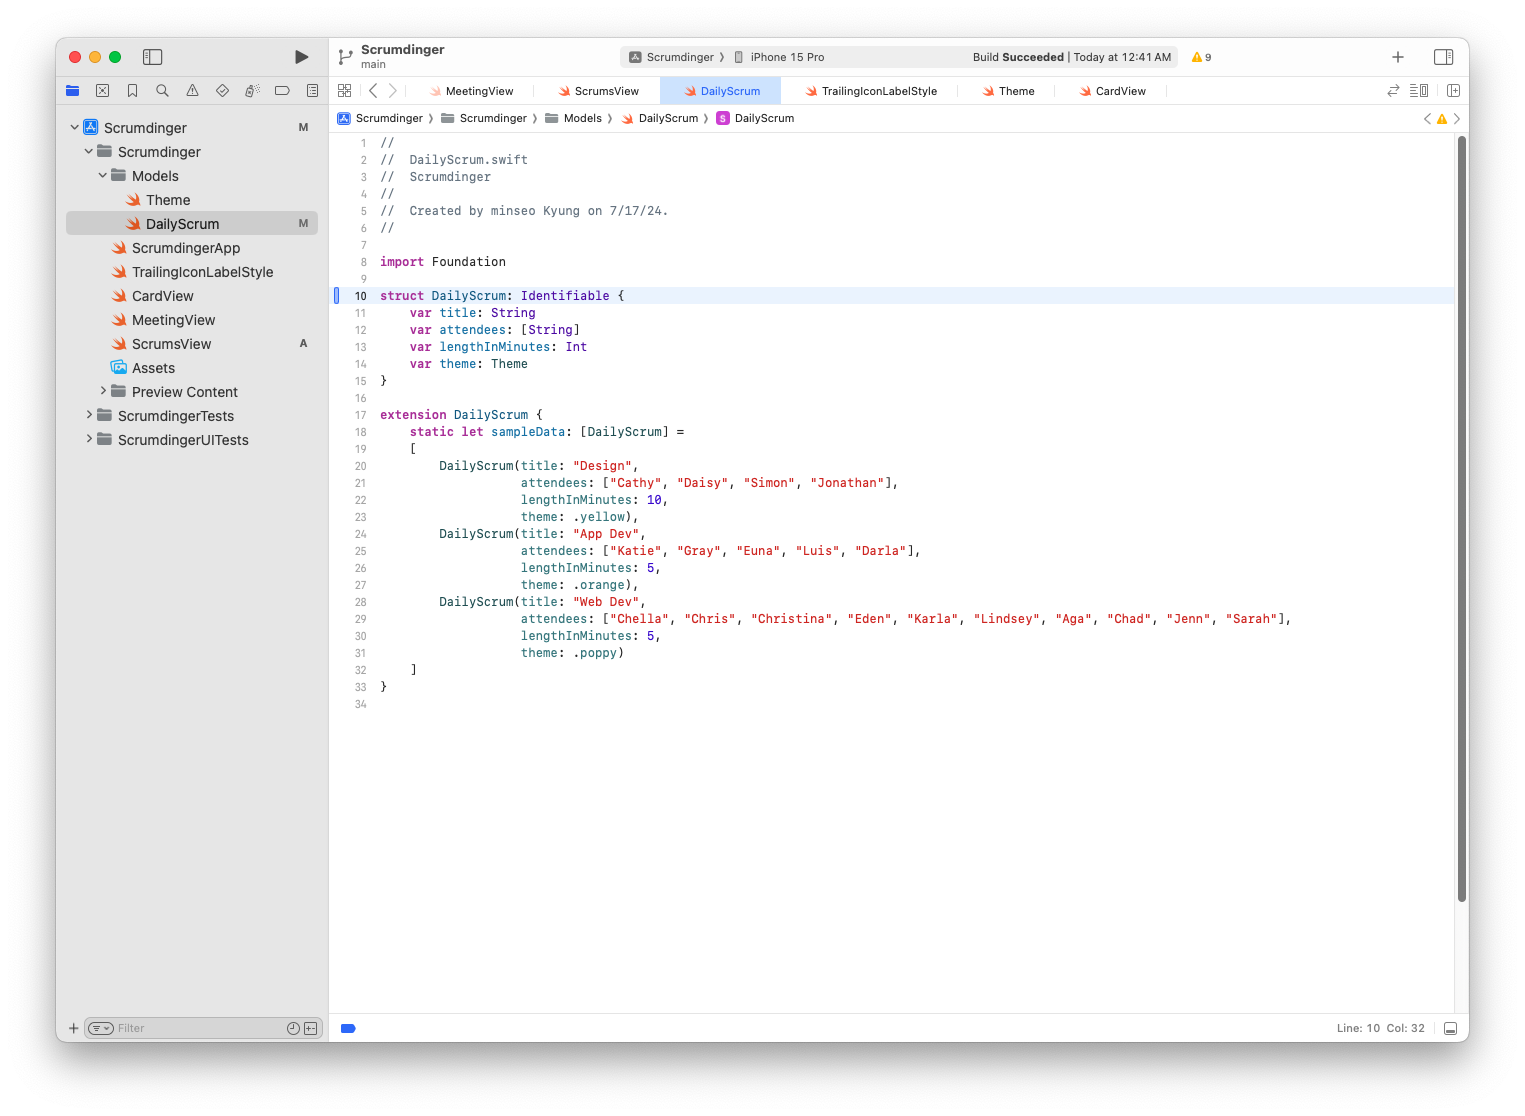1525x1116 pixels.
Task: Open the Project navigator folder icon
Action: tap(73, 91)
